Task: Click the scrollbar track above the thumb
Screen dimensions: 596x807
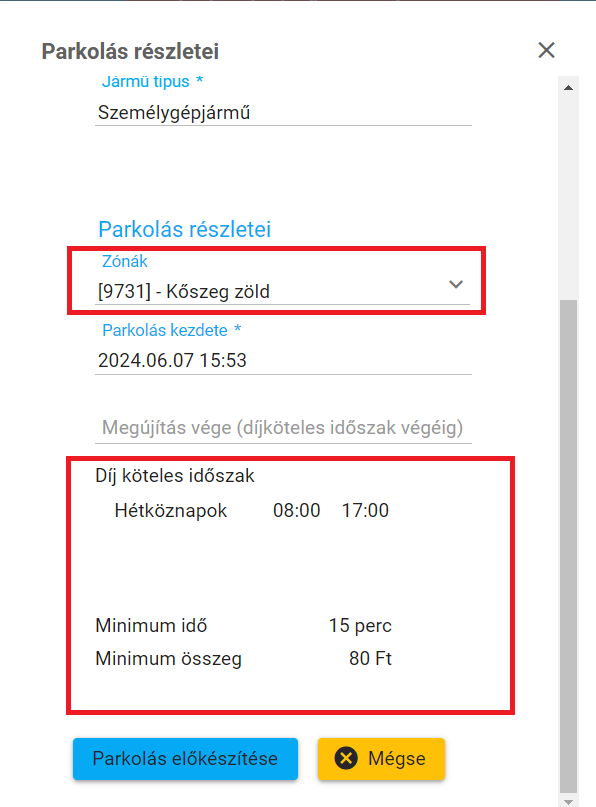Action: tap(568, 198)
